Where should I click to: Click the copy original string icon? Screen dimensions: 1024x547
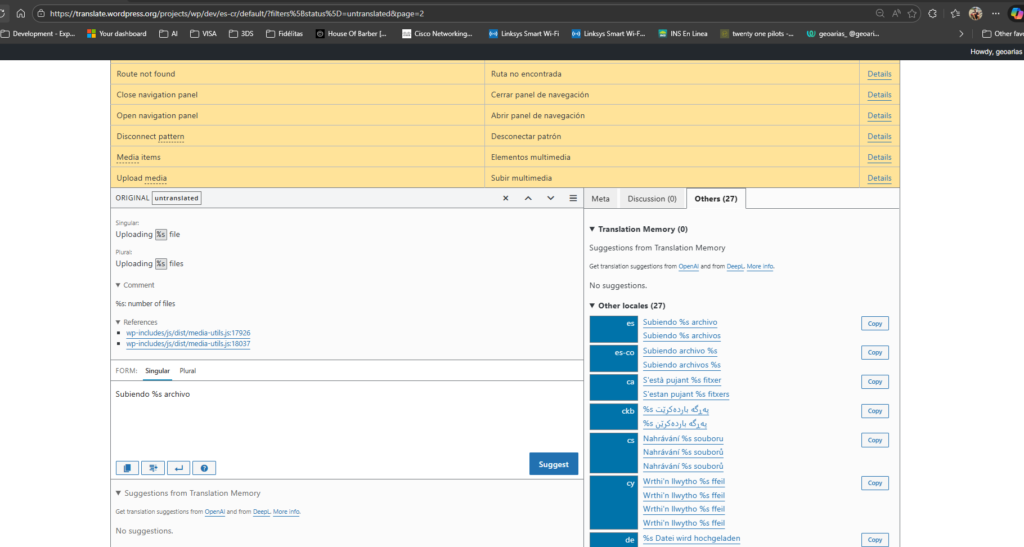[x=128, y=467]
